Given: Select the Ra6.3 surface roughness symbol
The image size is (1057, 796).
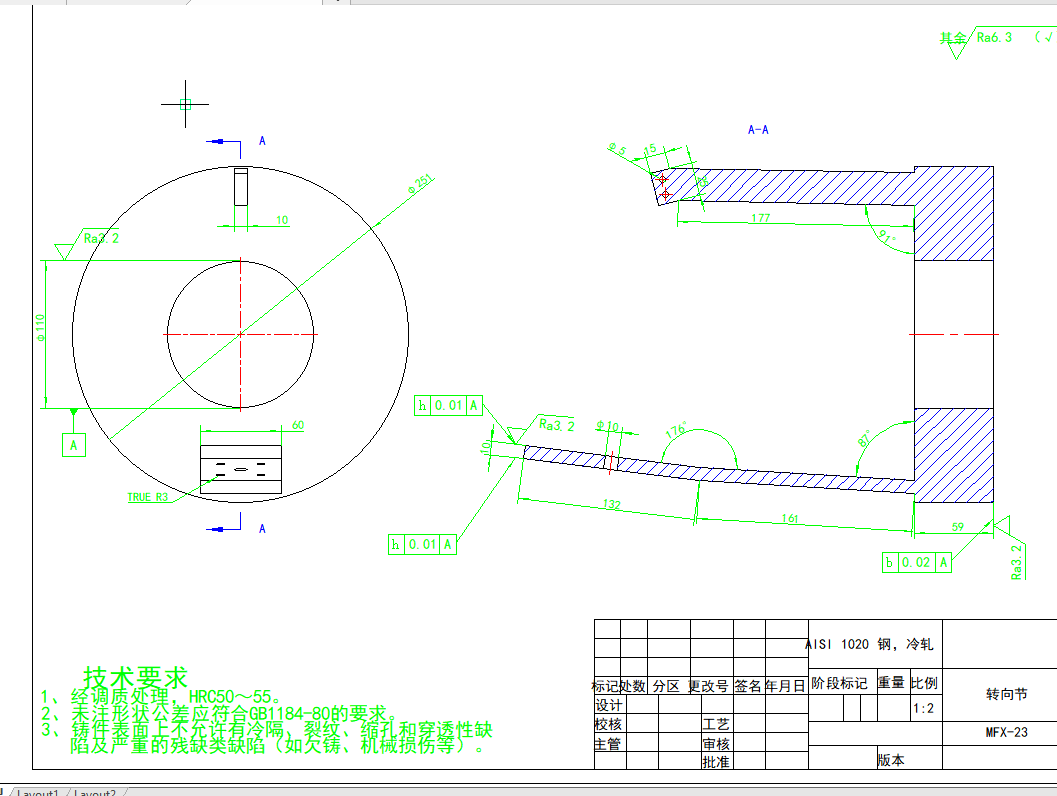Looking at the screenshot, I should pos(993,37).
